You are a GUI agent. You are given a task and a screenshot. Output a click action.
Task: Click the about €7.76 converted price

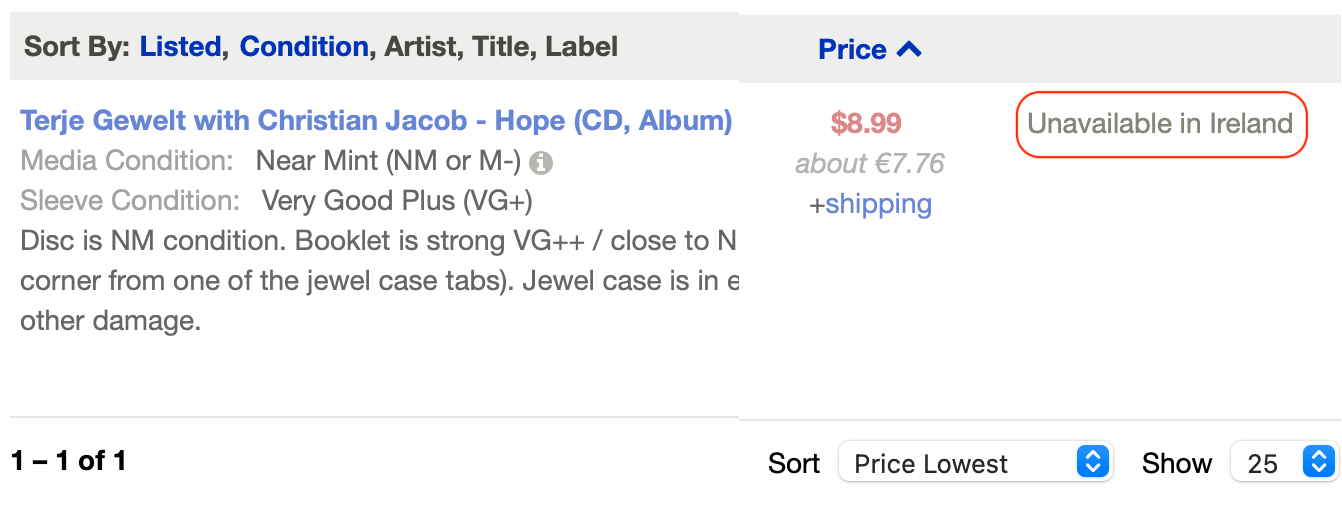pos(870,163)
